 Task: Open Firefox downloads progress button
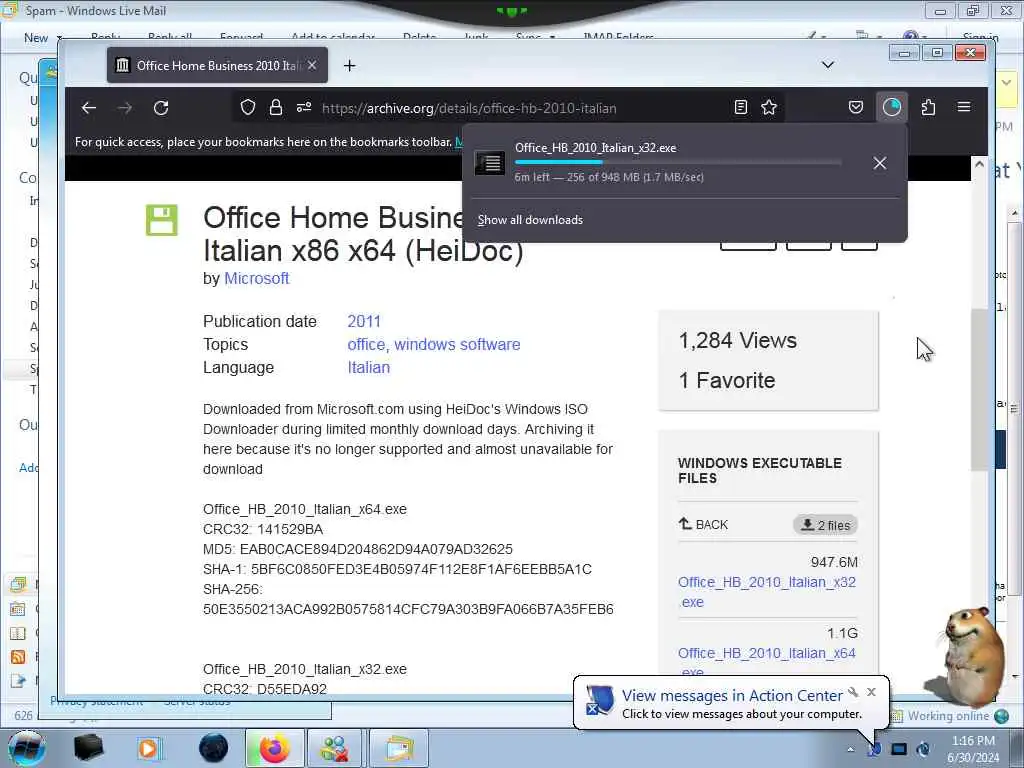(x=891, y=107)
